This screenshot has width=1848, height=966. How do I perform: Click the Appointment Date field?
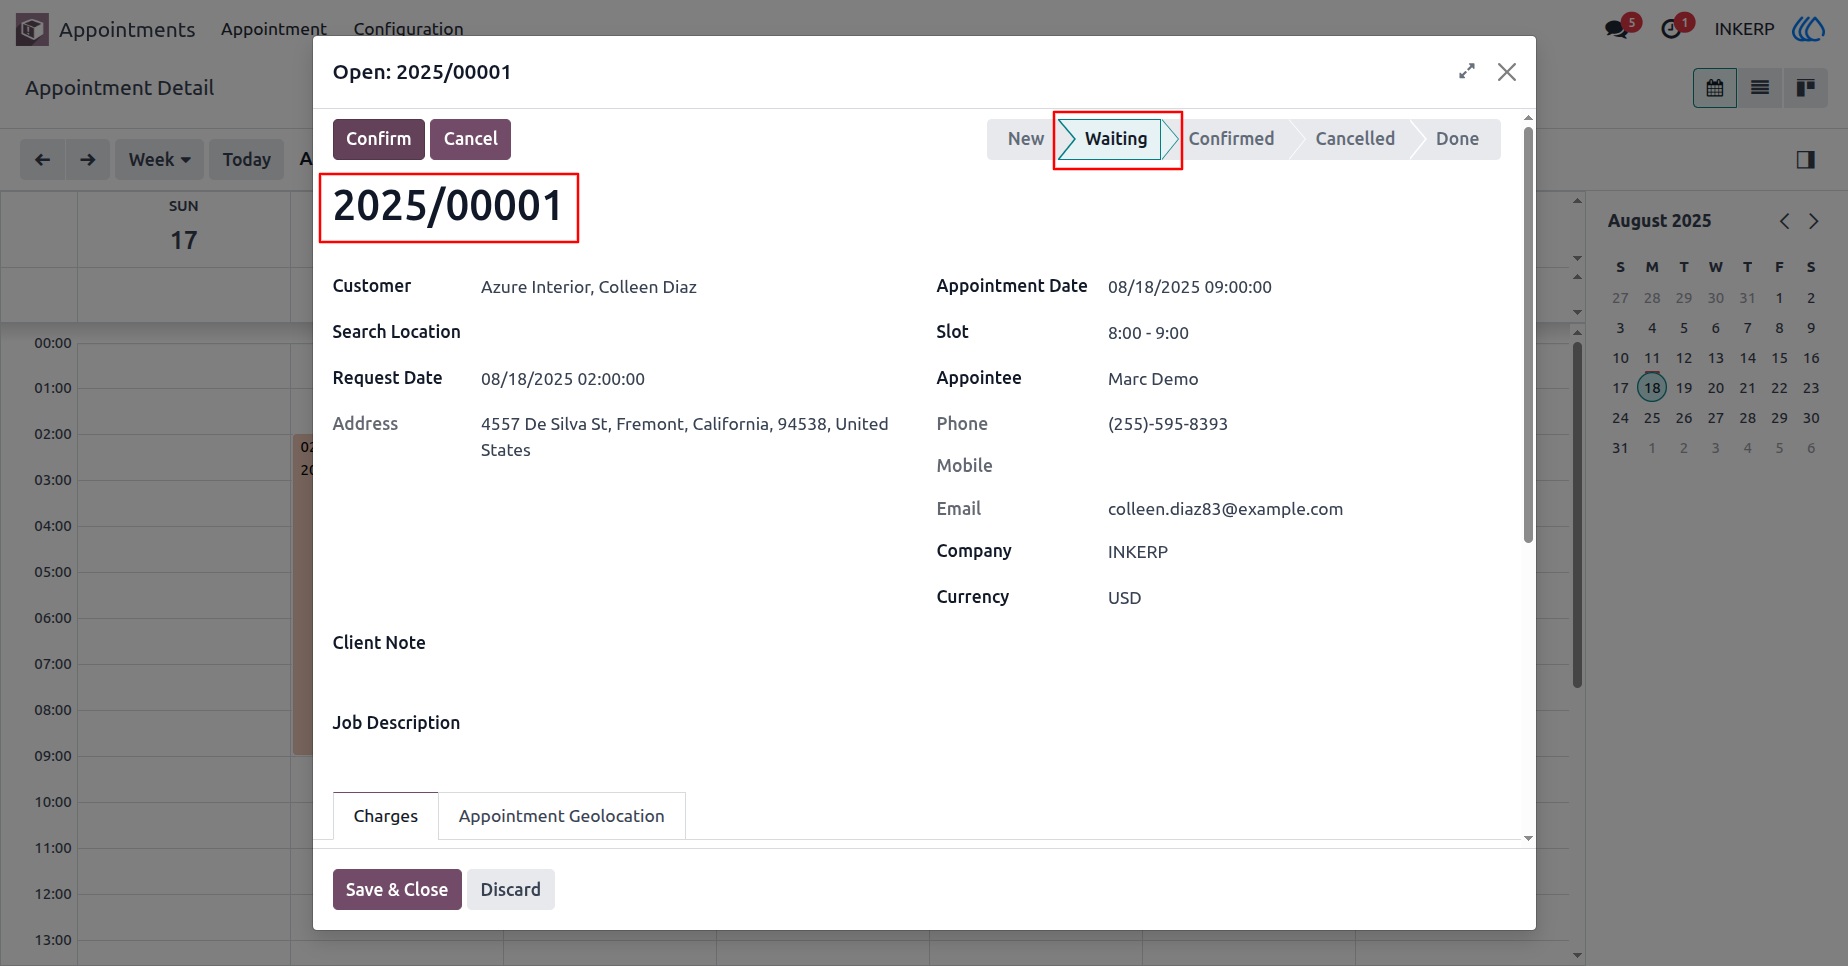click(1189, 287)
